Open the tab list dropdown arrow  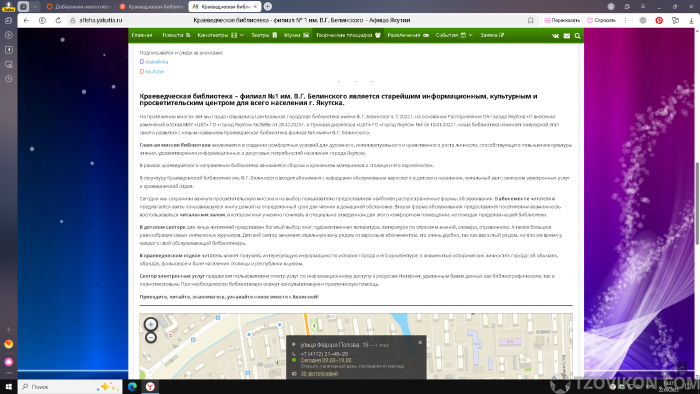(35, 7)
